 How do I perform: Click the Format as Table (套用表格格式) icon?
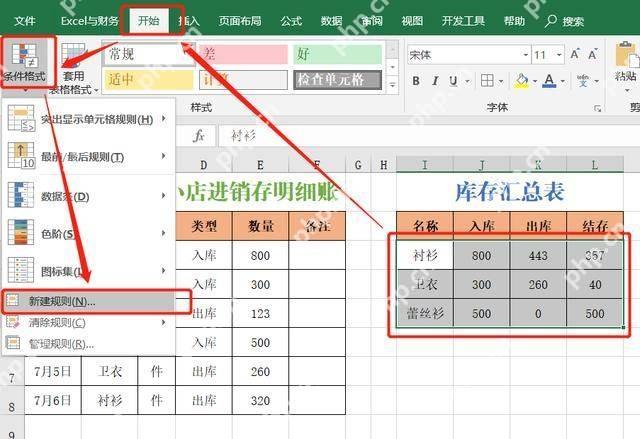click(x=73, y=54)
